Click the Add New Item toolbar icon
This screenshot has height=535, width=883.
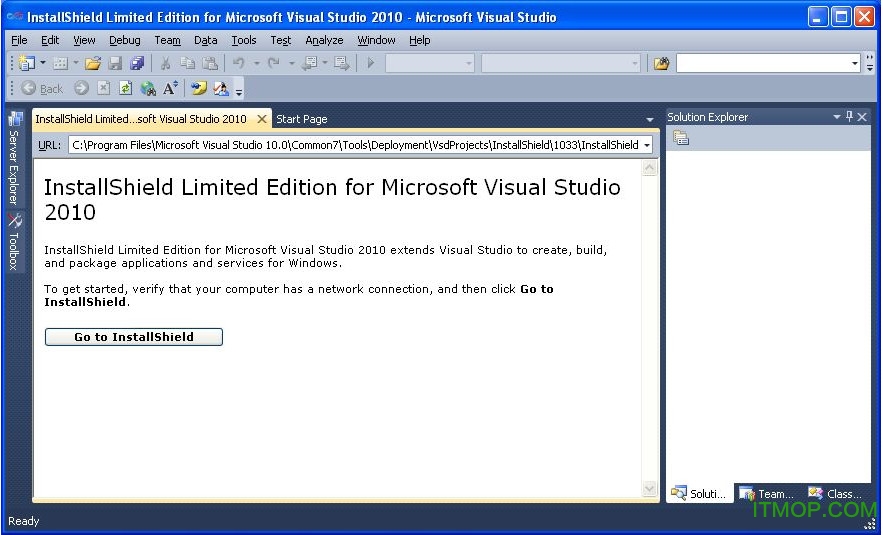(60, 63)
